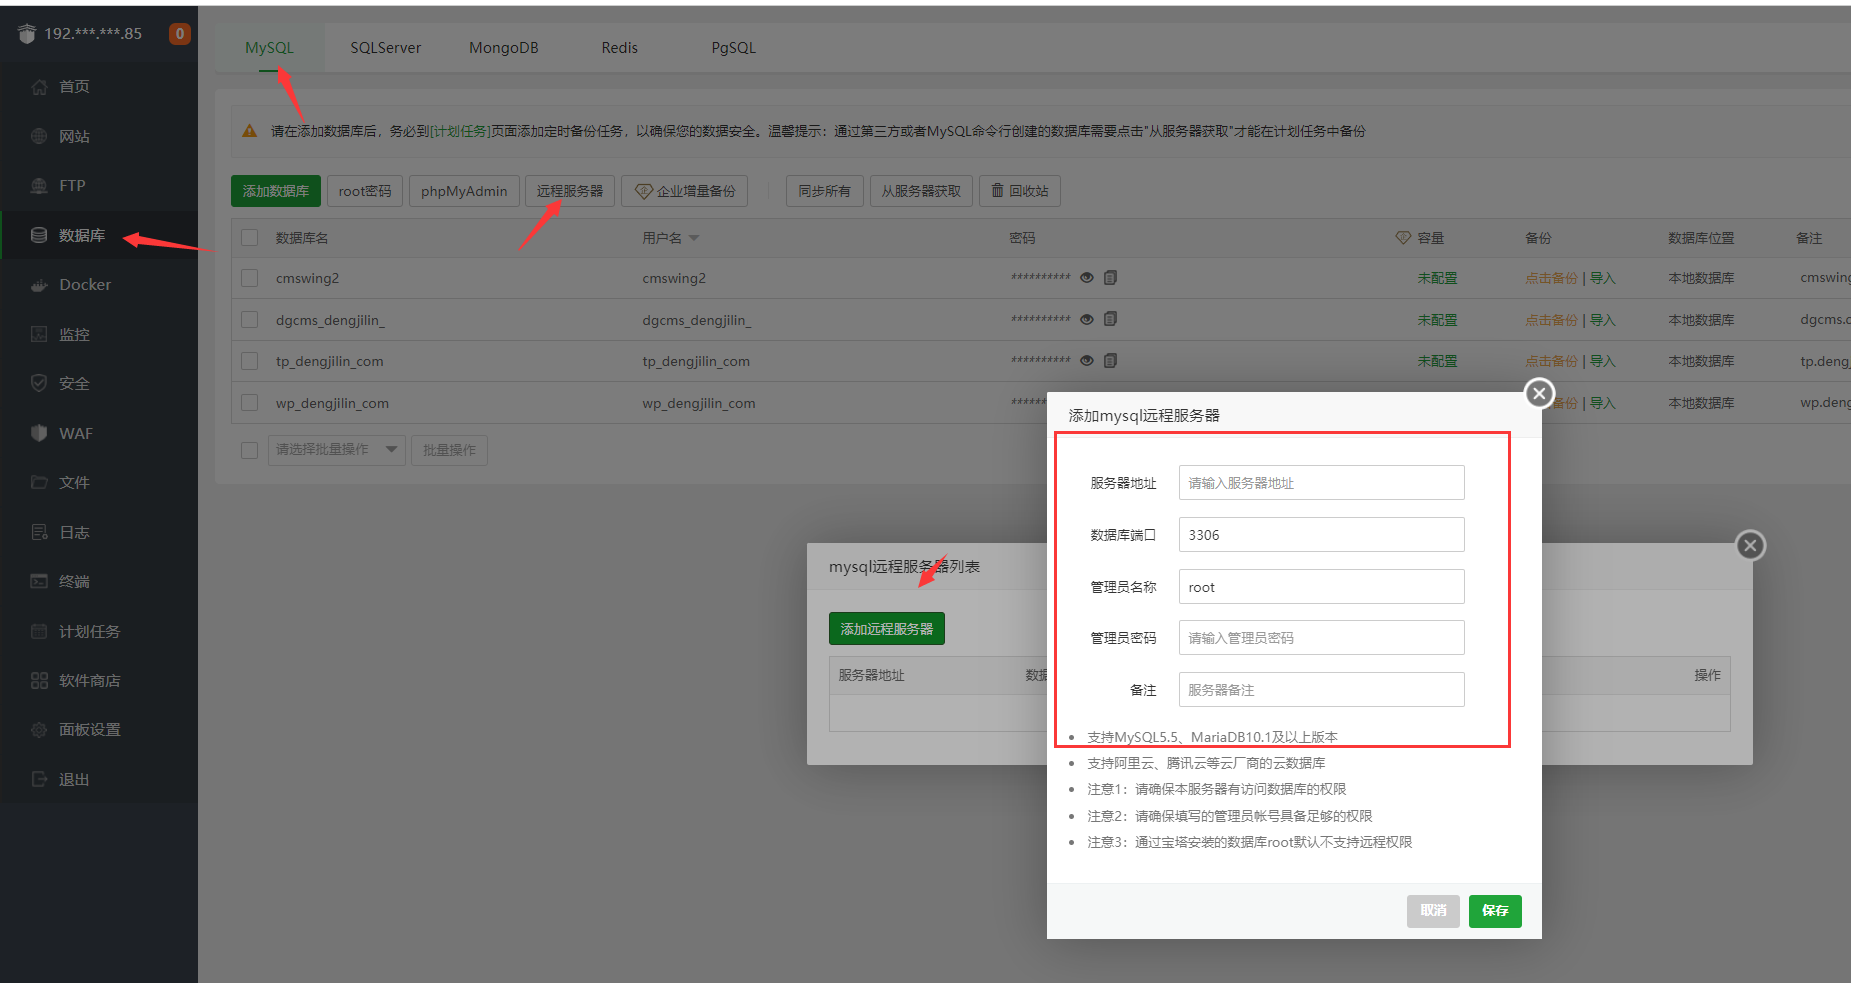This screenshot has width=1851, height=983.
Task: Open the FTP sidebar icon
Action: pos(39,186)
